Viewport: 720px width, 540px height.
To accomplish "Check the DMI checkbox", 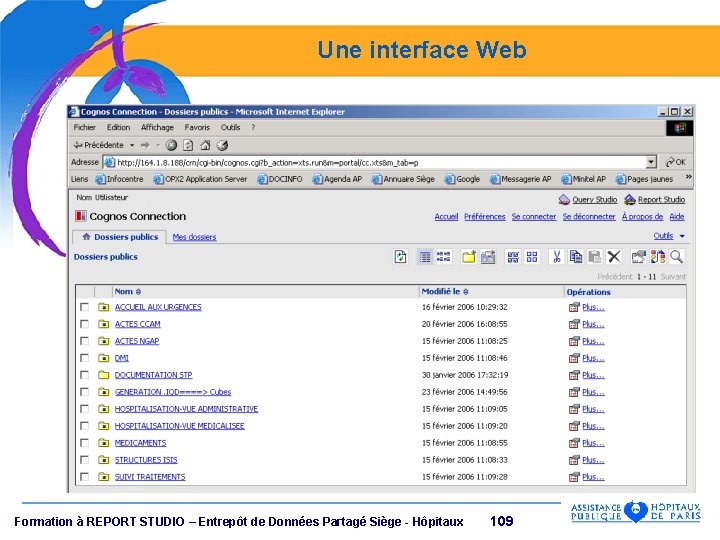I will [84, 358].
